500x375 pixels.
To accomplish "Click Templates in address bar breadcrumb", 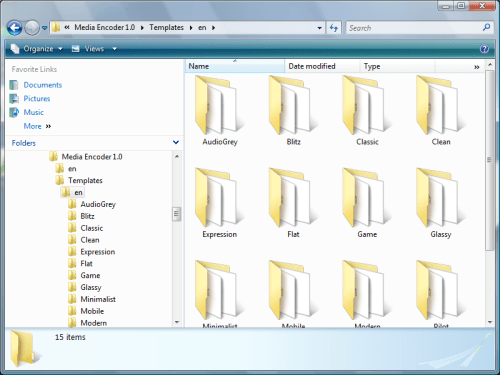I will click(x=166, y=28).
